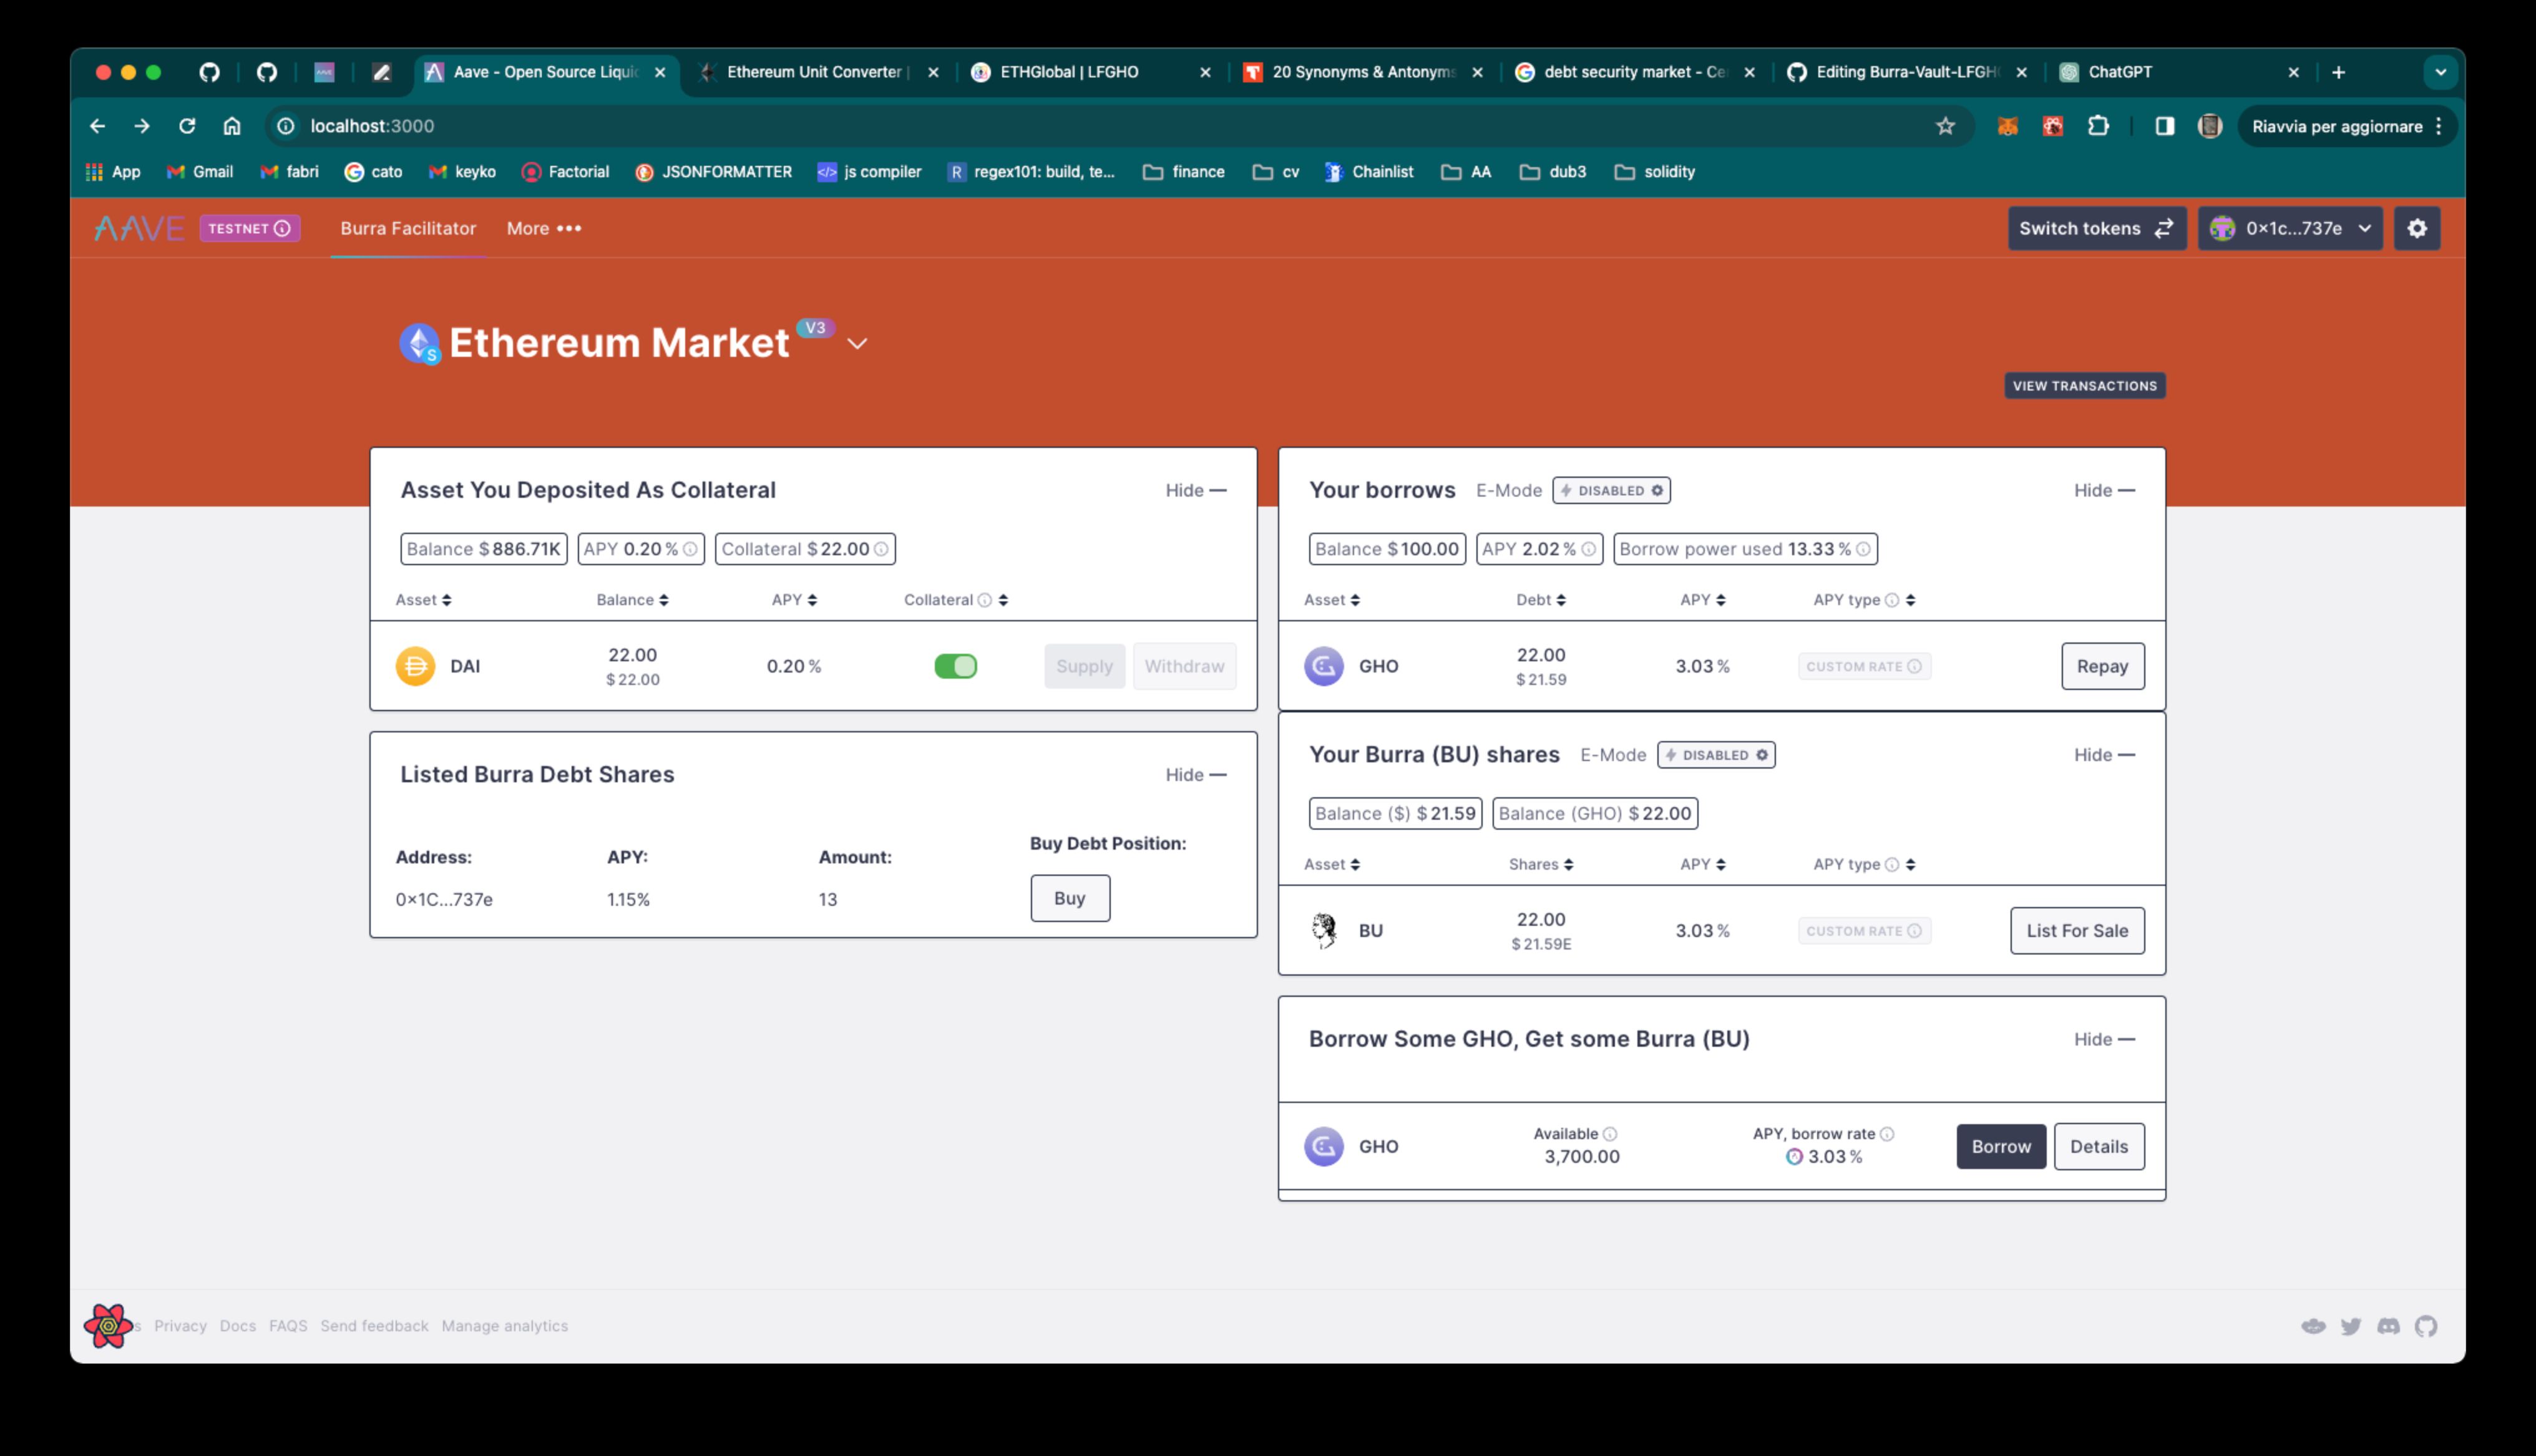
Task: Click the Chrome profile avatar
Action: point(2210,126)
